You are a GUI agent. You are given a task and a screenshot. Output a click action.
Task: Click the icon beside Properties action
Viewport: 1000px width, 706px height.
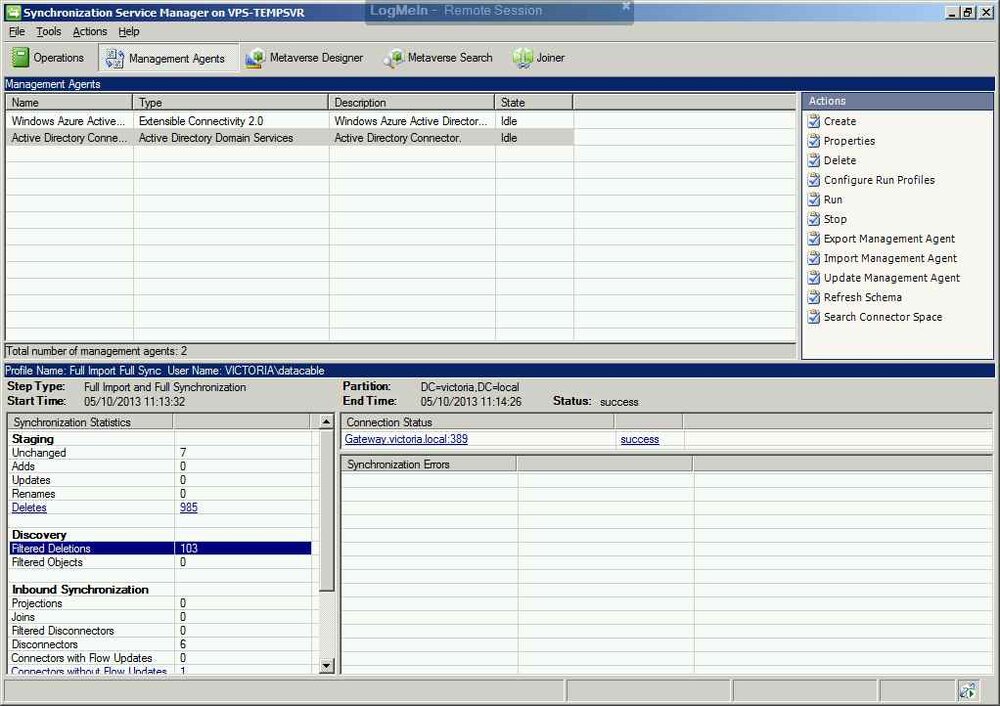pos(814,141)
